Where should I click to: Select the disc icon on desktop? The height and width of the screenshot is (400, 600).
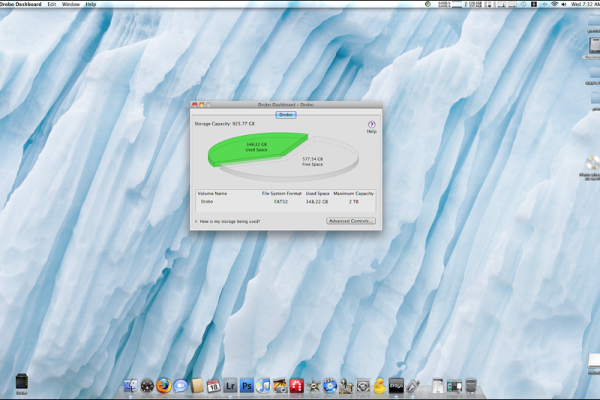[593, 163]
